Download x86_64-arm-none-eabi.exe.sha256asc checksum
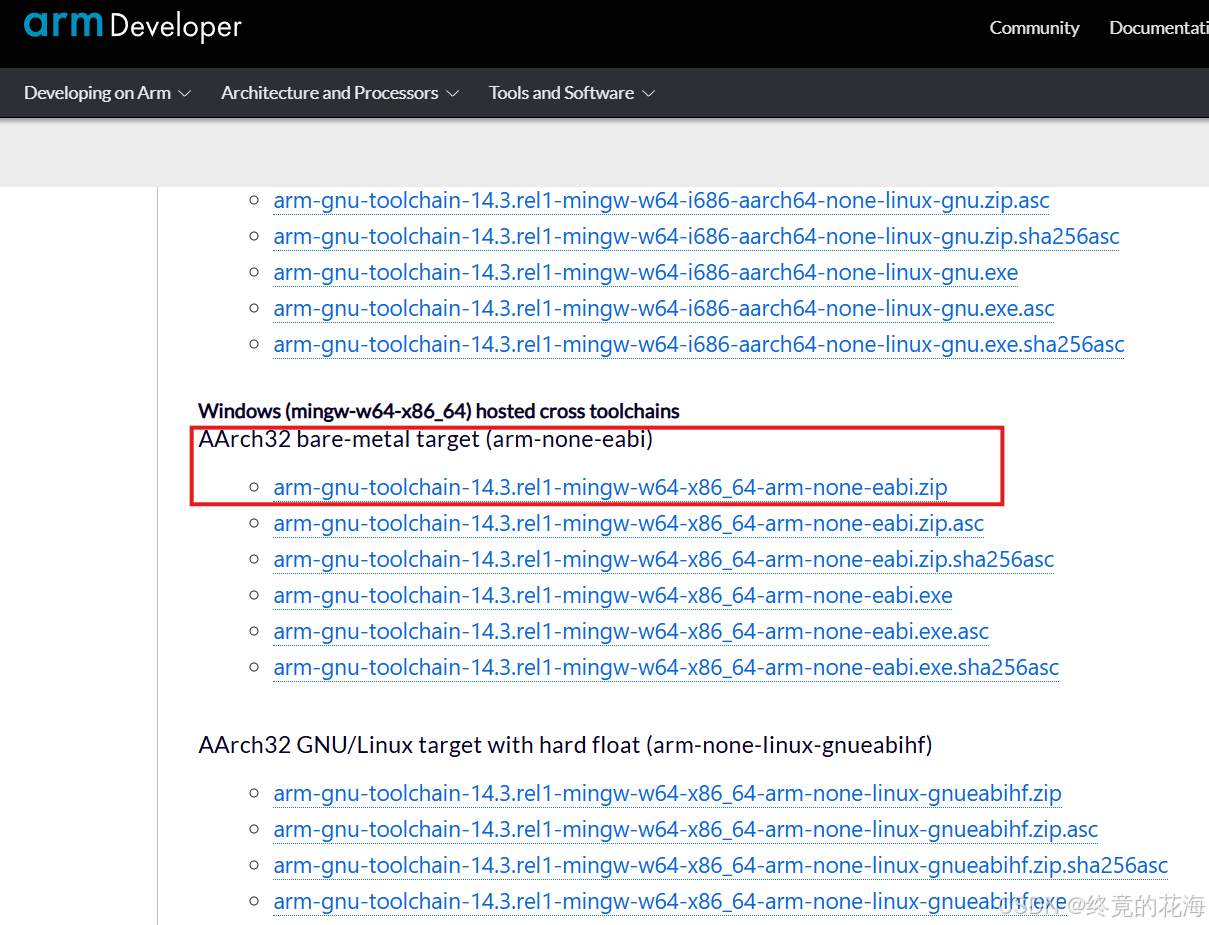This screenshot has width=1209, height=925. pyautogui.click(x=666, y=668)
